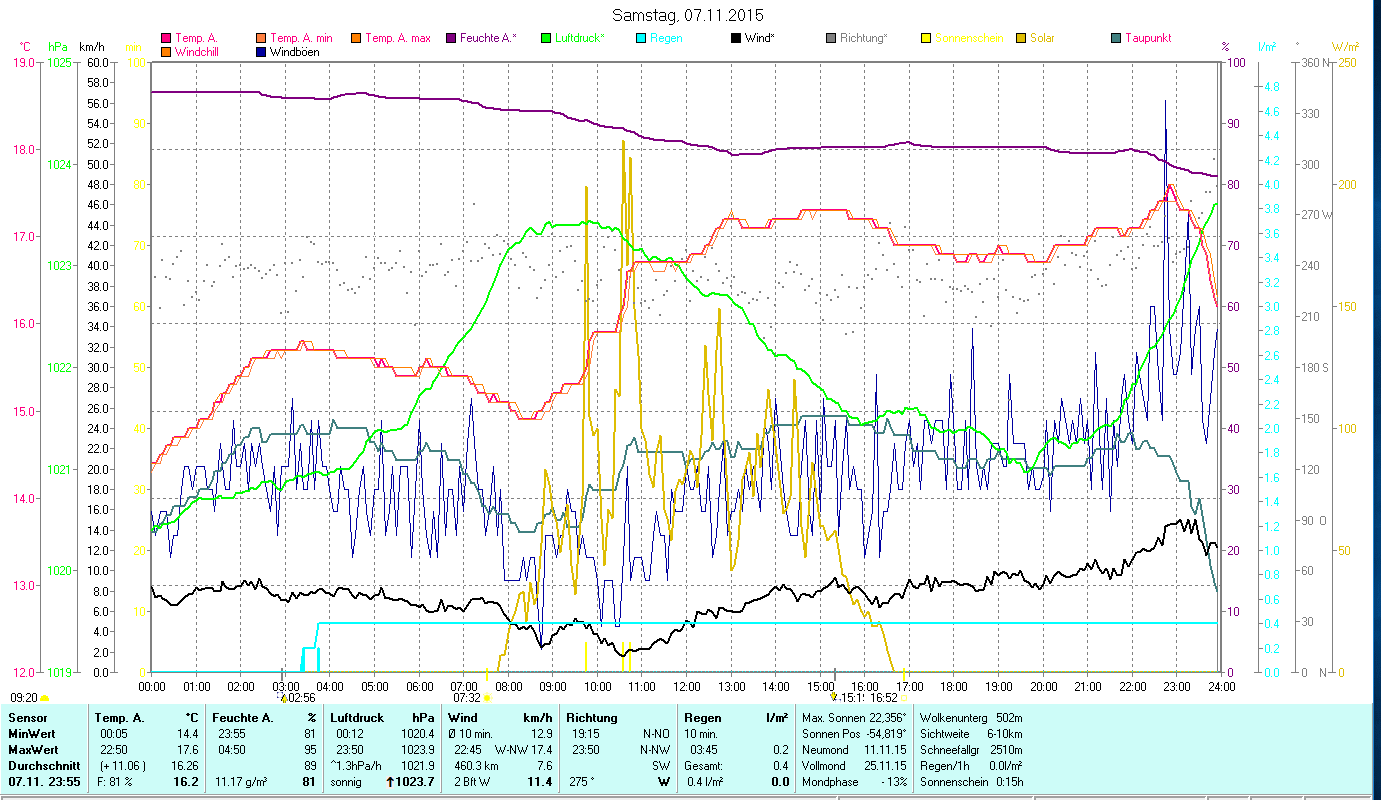This screenshot has height=800, width=1381.
Task: Click the dark blue Windböen legend square
Action: coord(262,52)
